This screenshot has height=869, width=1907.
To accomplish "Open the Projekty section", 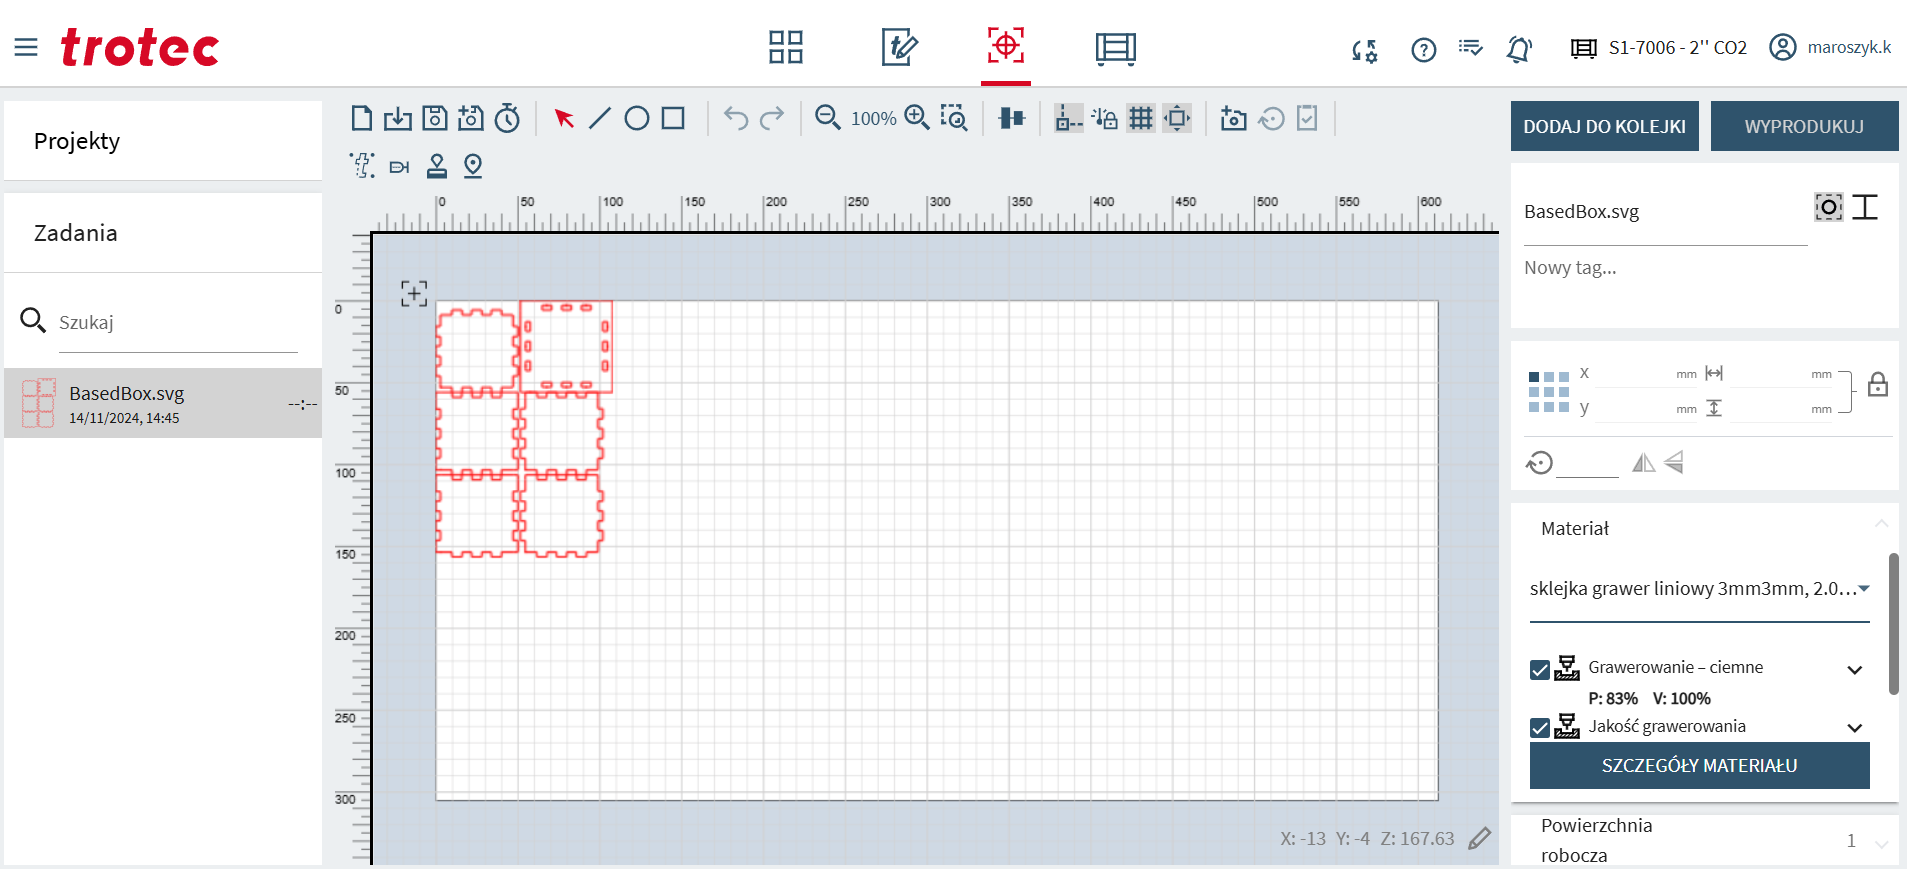I will click(163, 141).
